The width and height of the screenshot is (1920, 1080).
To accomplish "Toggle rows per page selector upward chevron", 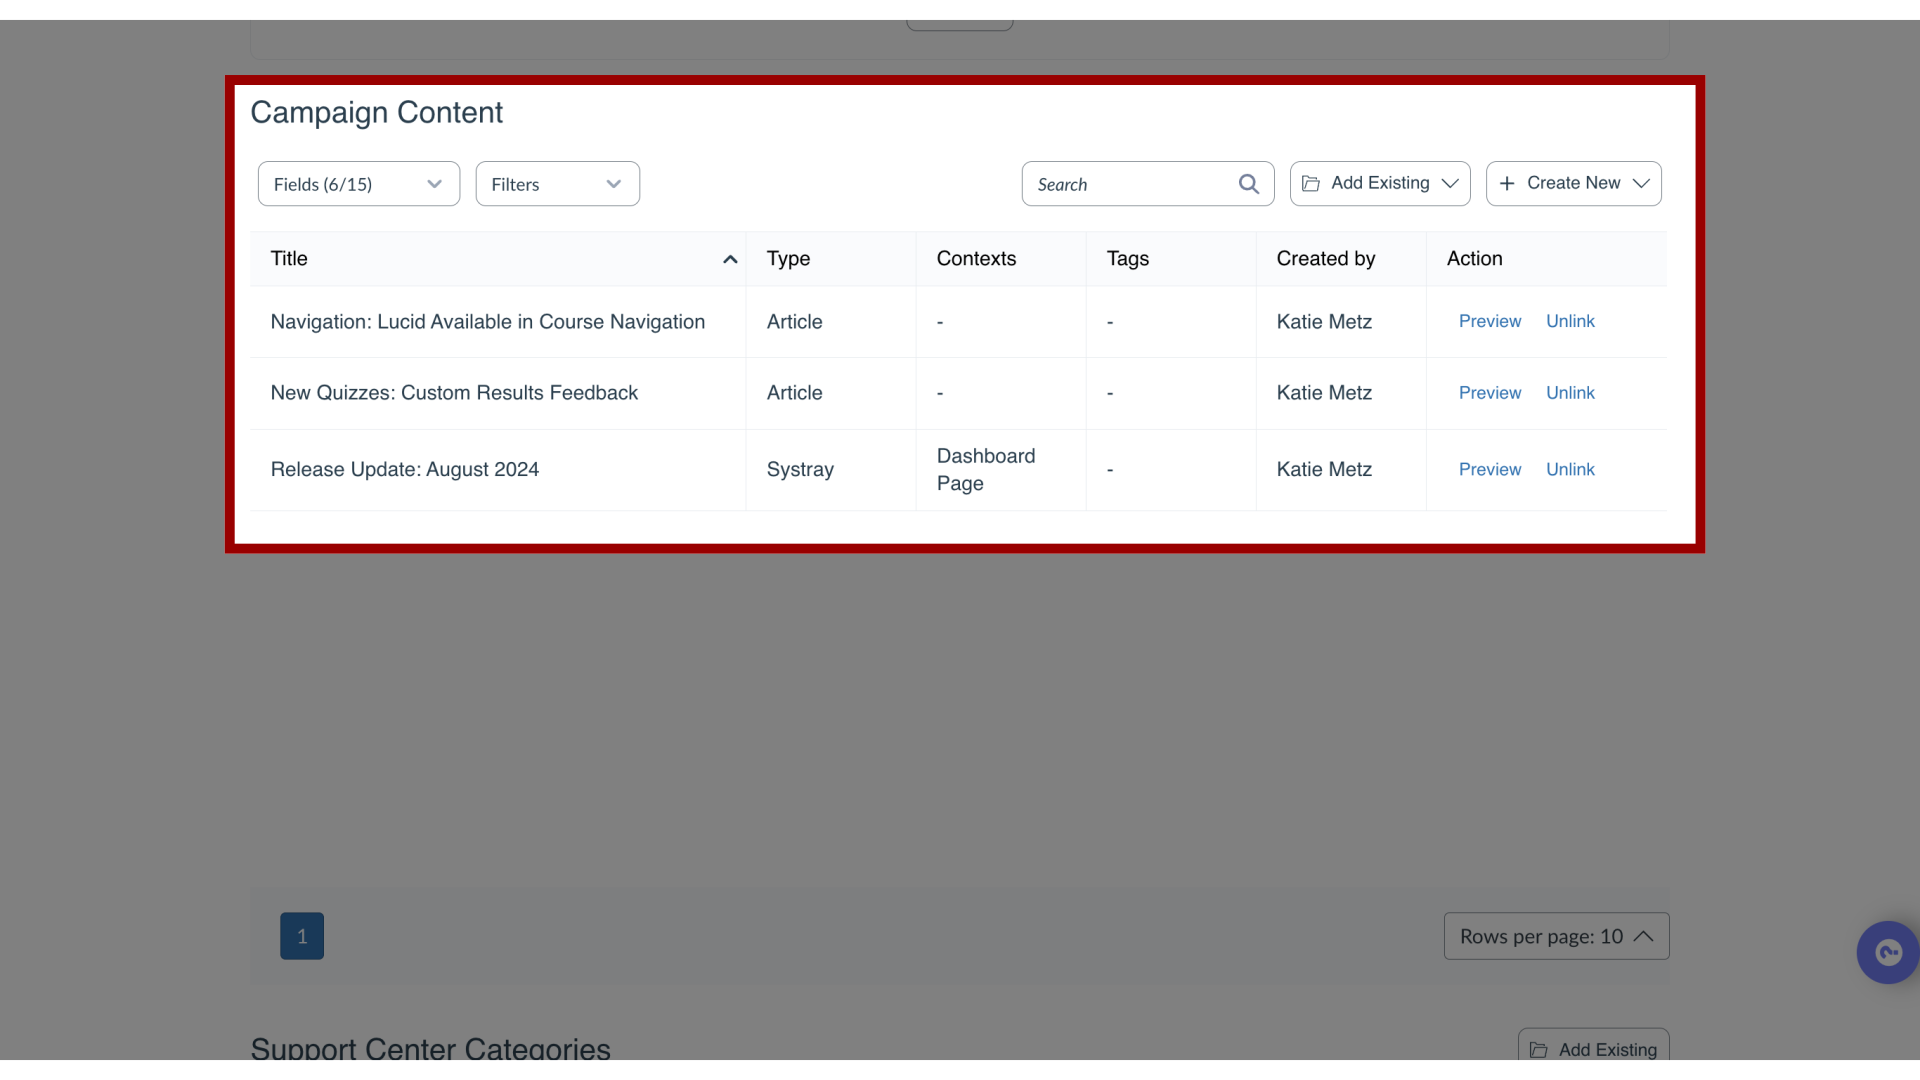I will tap(1643, 936).
